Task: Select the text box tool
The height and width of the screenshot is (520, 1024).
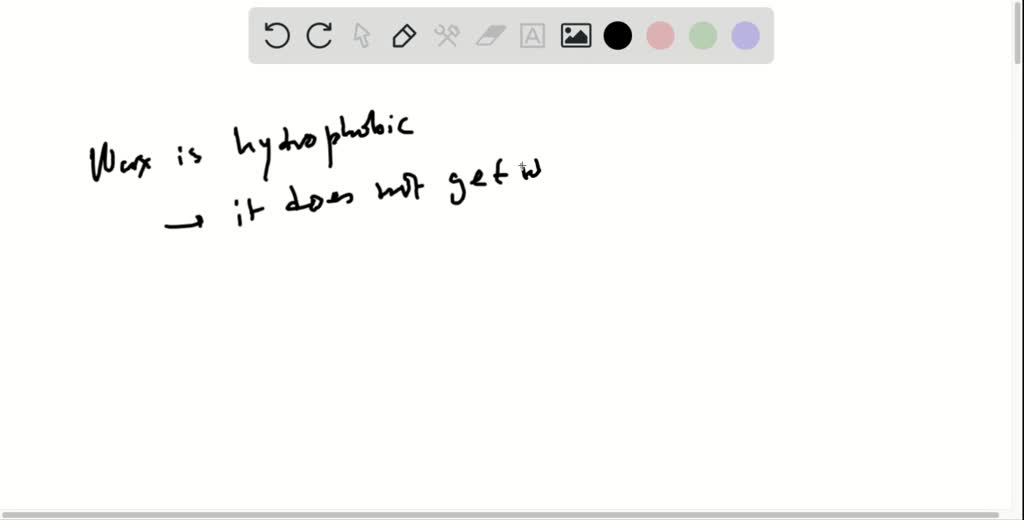Action: pos(532,35)
